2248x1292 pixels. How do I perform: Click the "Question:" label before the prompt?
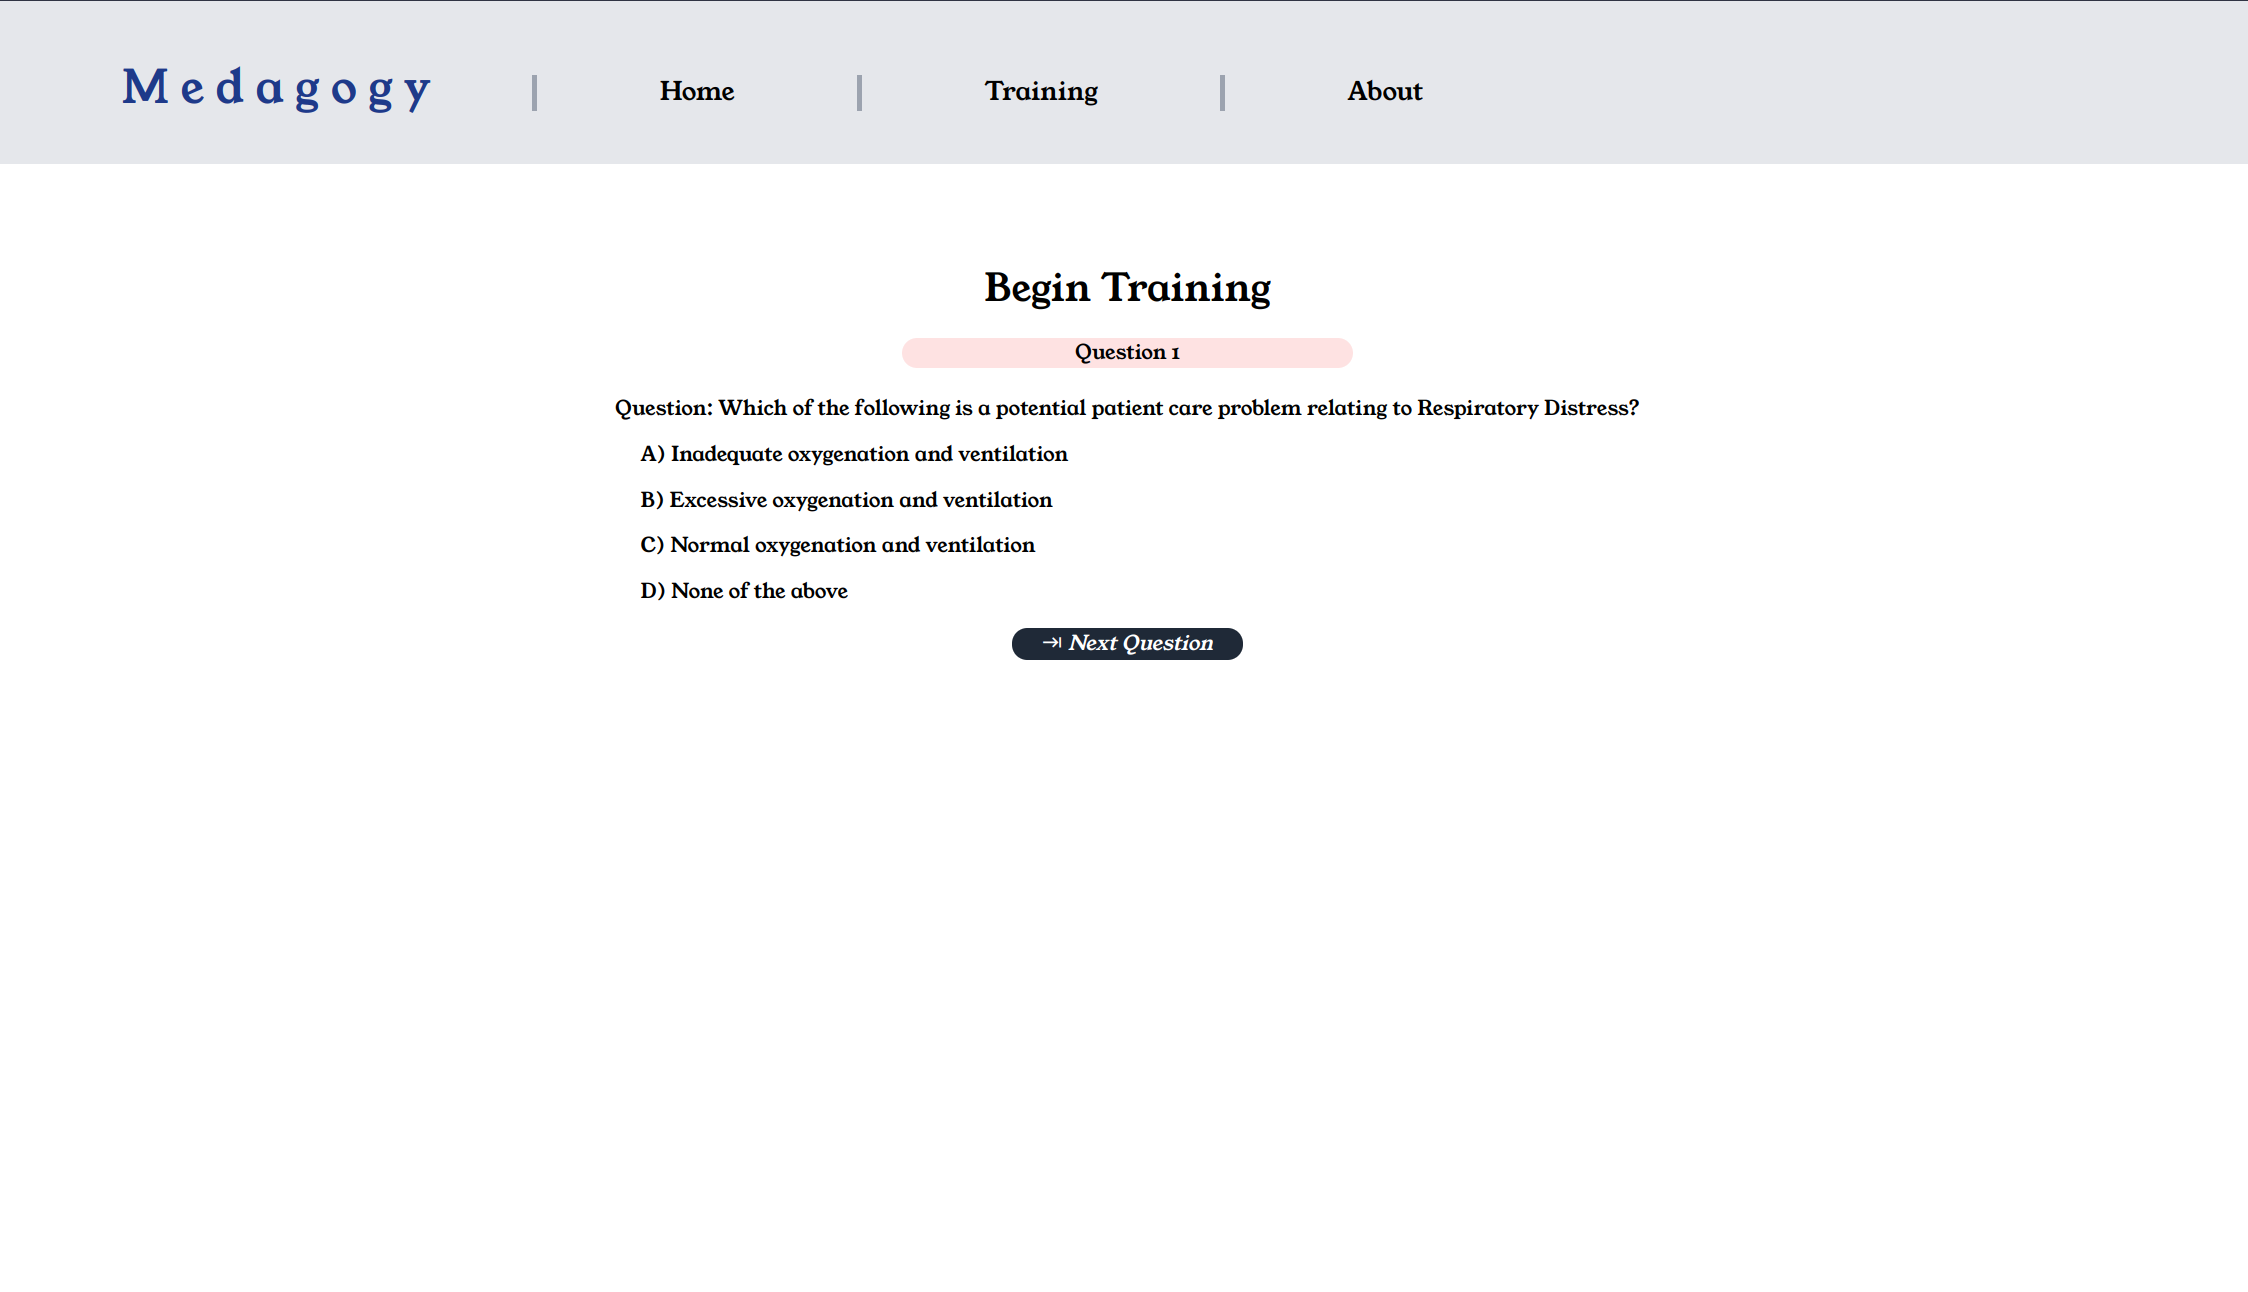click(x=663, y=408)
